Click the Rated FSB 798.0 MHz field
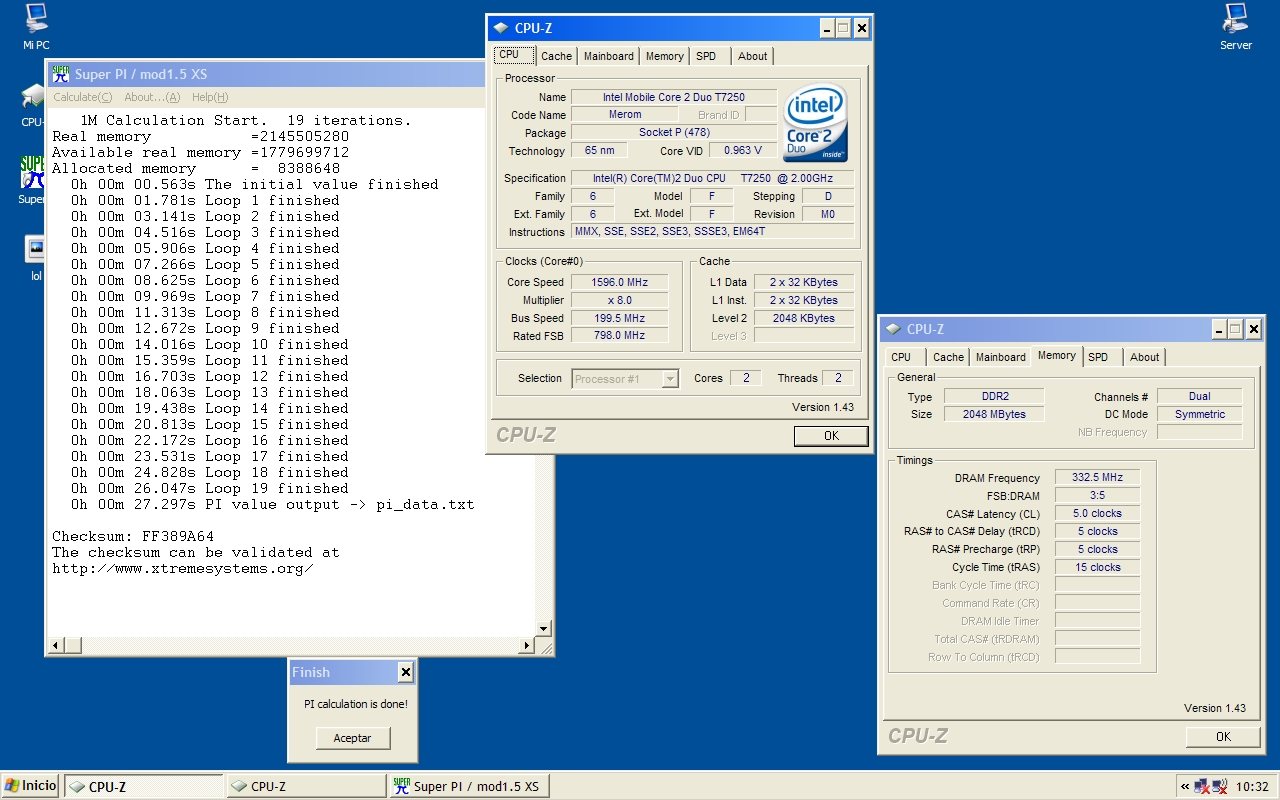This screenshot has height=800, width=1280. pos(619,336)
